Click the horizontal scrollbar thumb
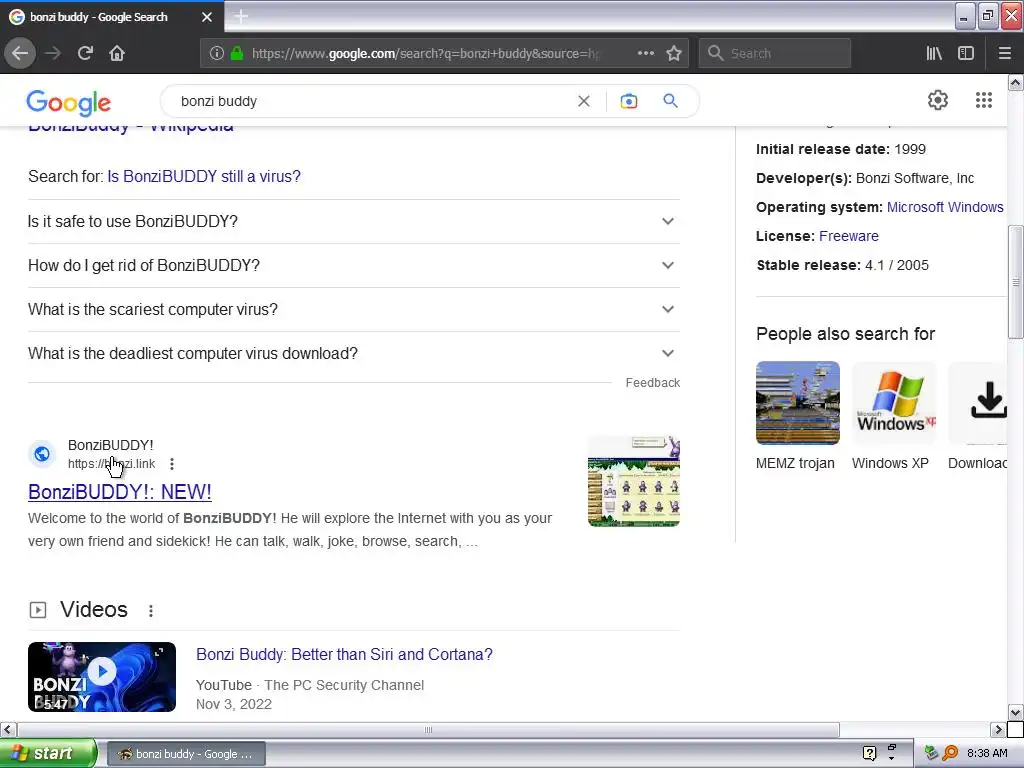This screenshot has height=768, width=1024. 428,729
